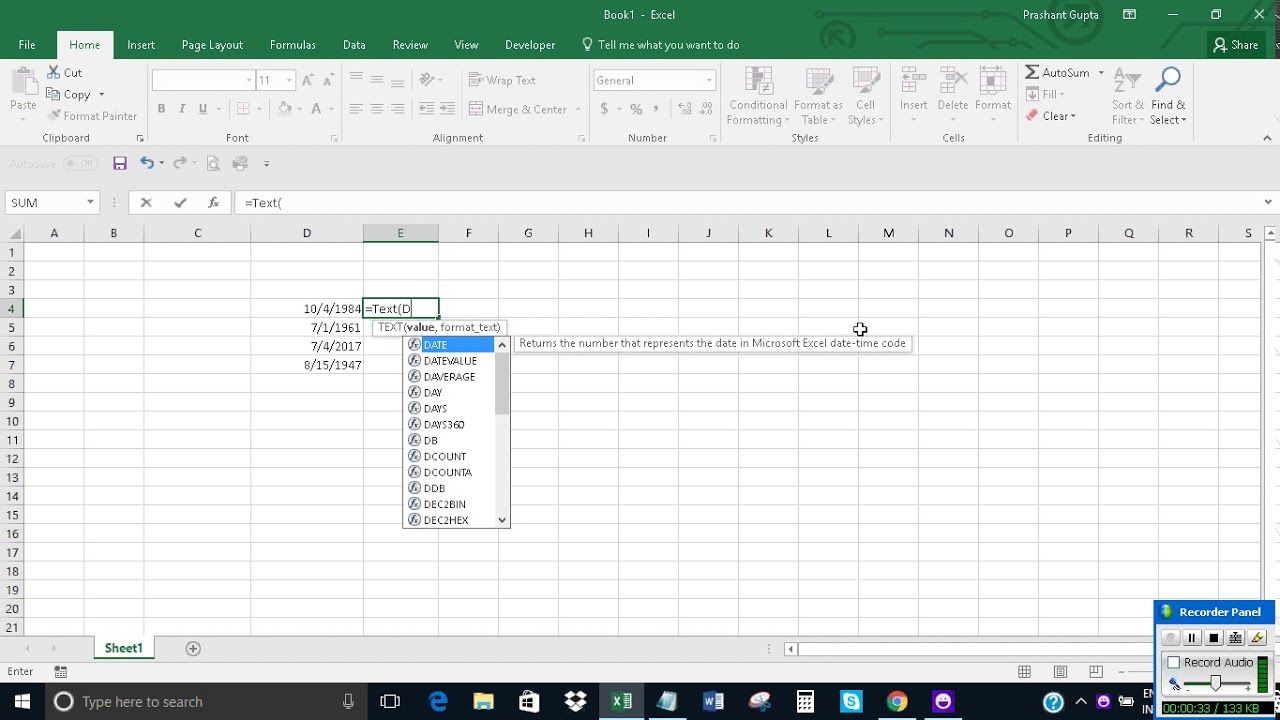Screen dimensions: 1280x720
Task: Click the Clear eraser button
Action: 1050,116
